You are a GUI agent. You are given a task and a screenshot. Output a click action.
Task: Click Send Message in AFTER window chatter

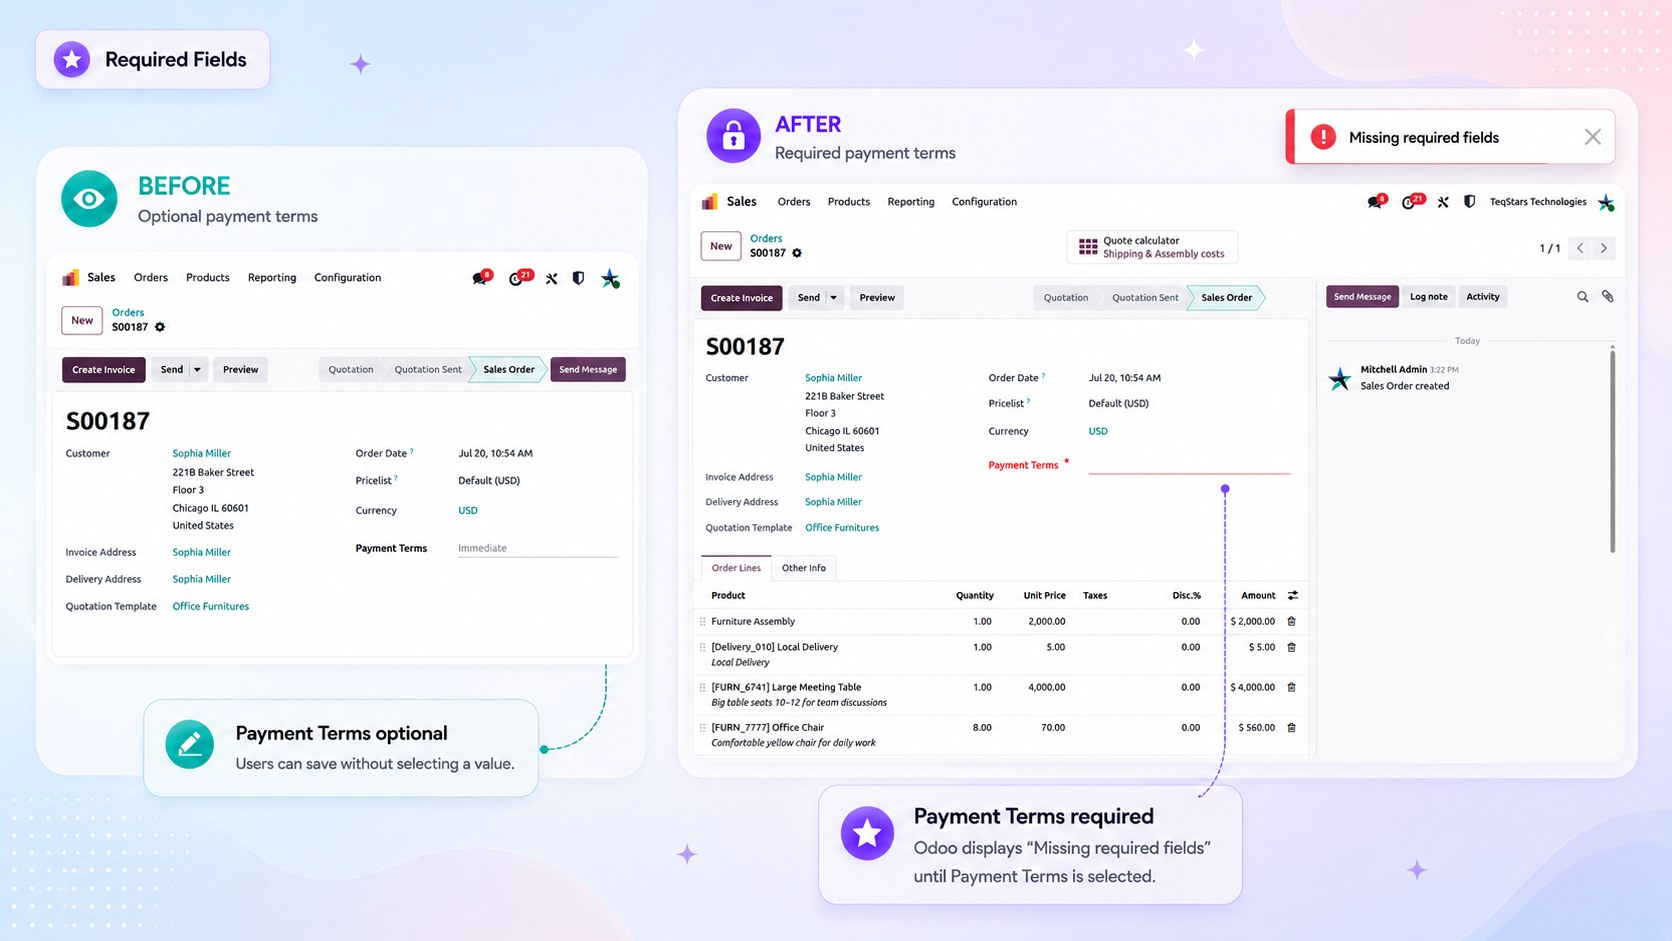pyautogui.click(x=1362, y=297)
